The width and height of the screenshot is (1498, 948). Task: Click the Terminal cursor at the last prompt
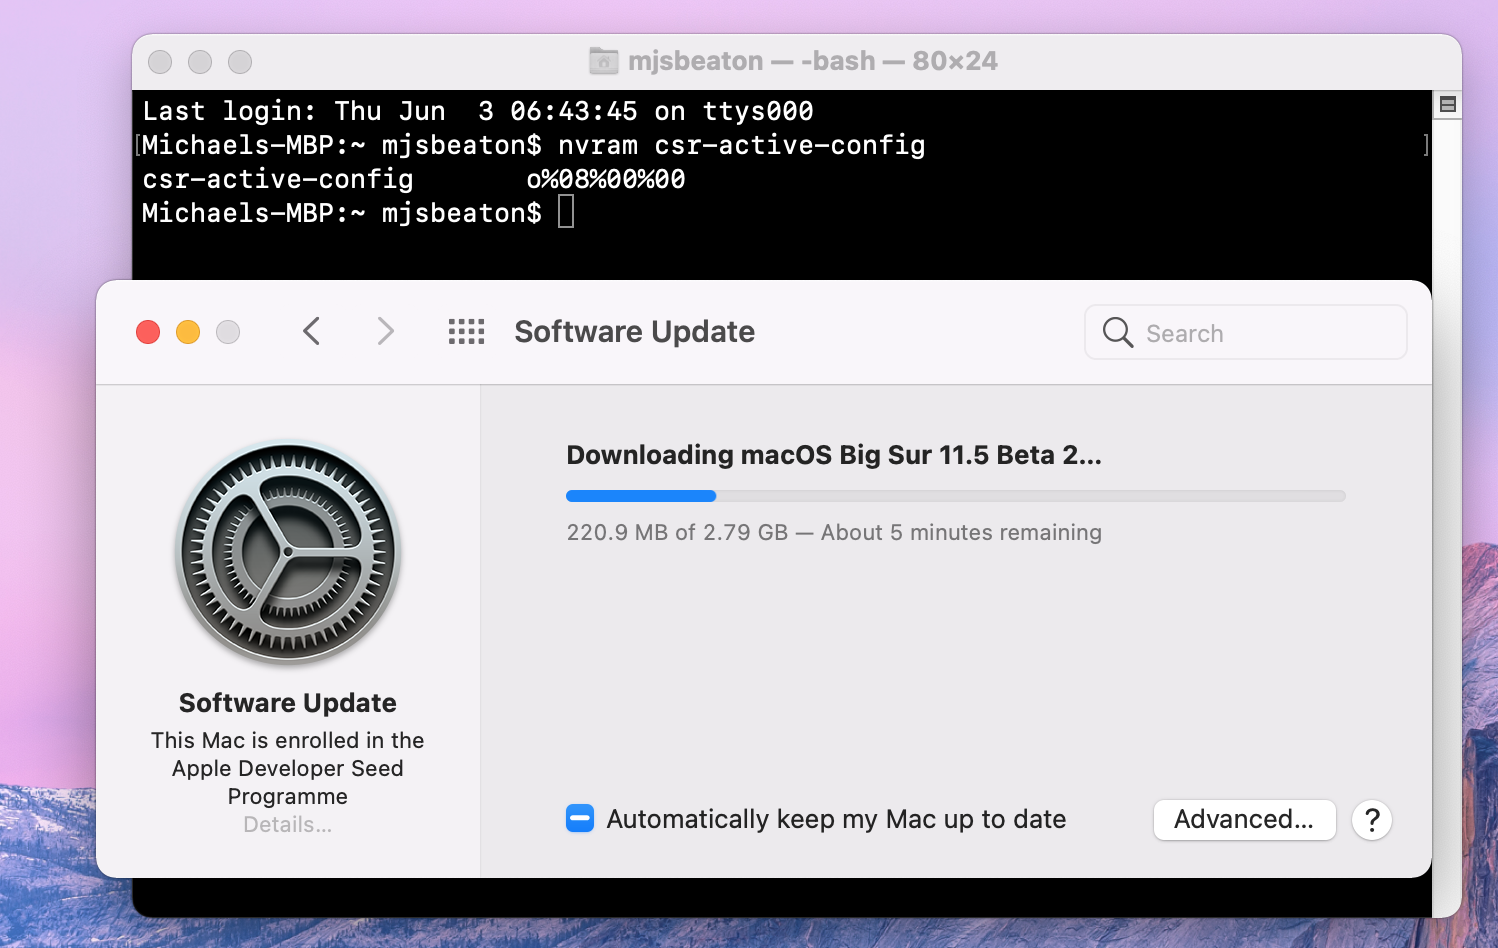click(566, 212)
